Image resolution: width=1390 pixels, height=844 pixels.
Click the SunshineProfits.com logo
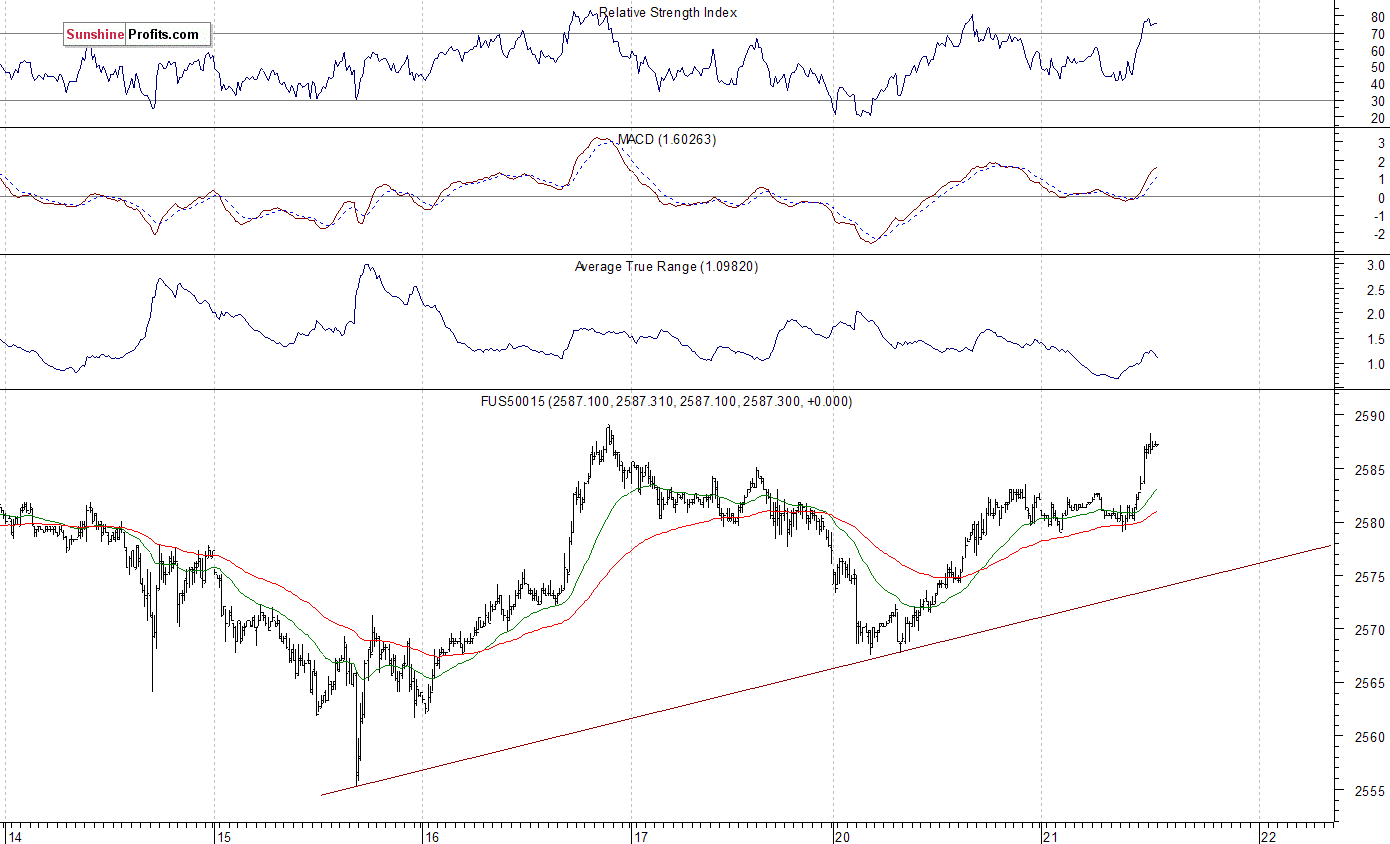click(137, 35)
